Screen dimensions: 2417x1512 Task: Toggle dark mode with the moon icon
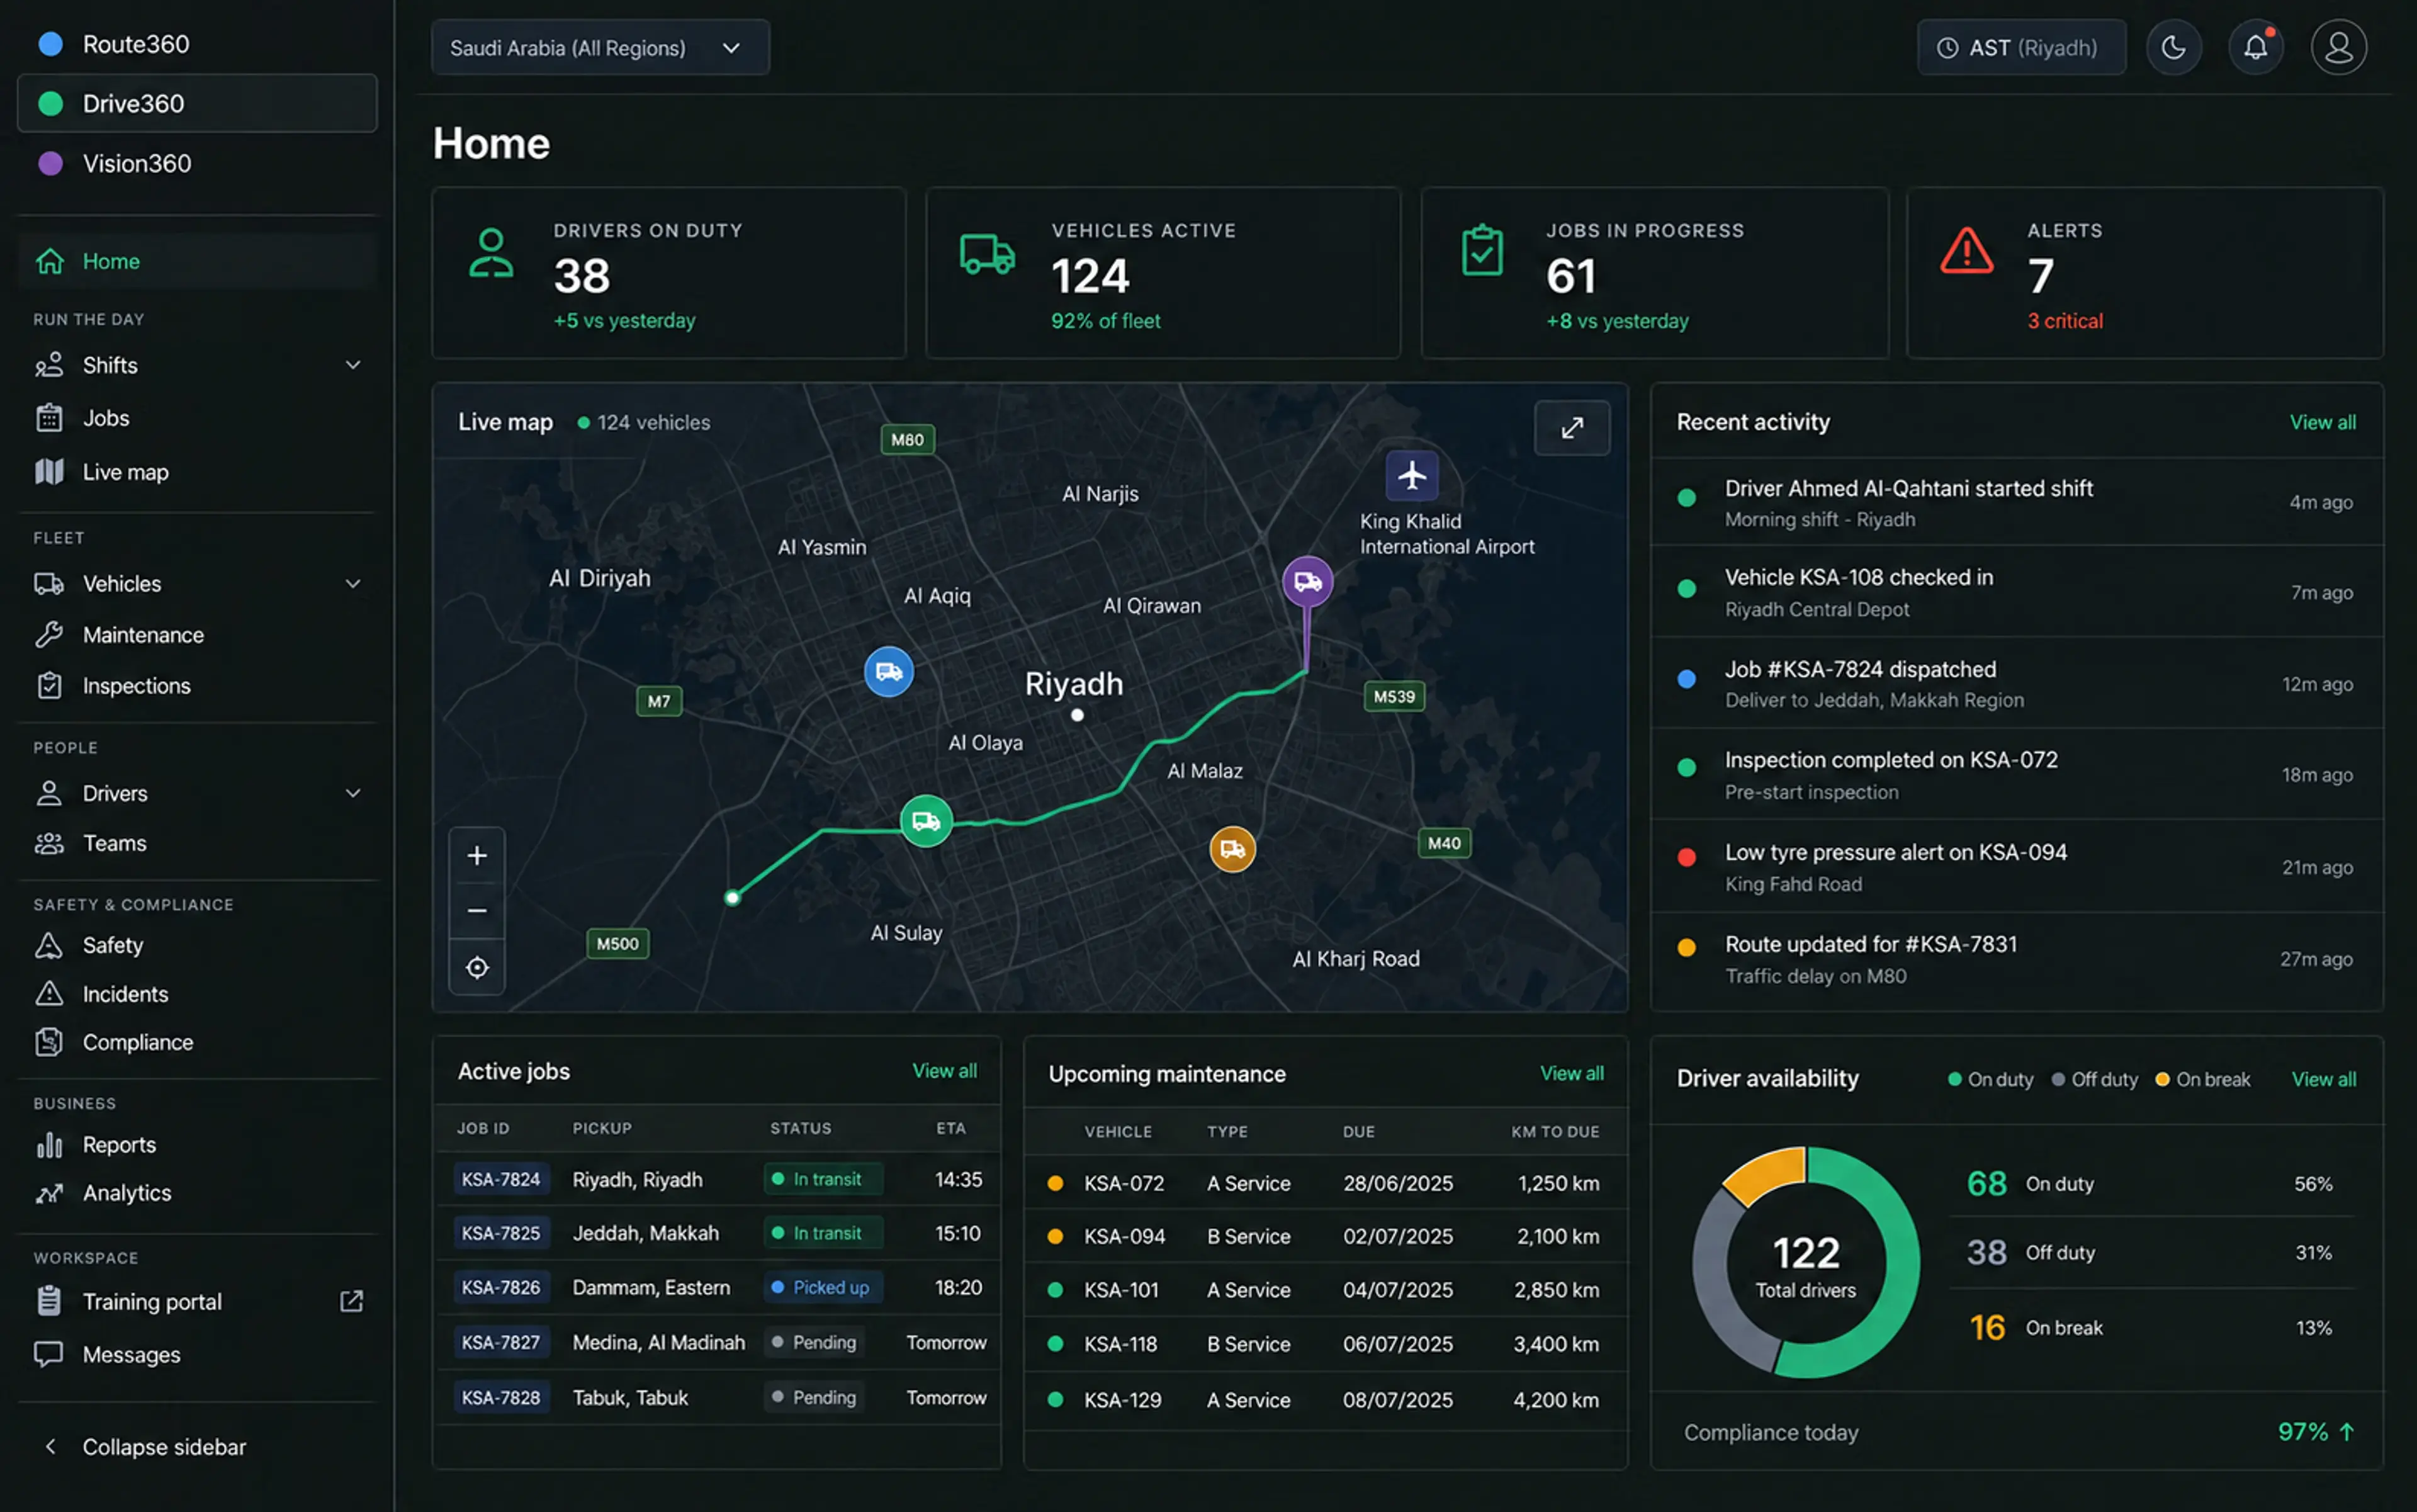coord(2173,47)
